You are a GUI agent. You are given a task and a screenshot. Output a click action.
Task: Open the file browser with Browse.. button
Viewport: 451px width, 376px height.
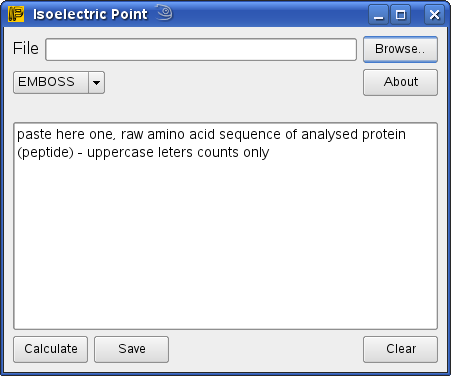[x=400, y=49]
